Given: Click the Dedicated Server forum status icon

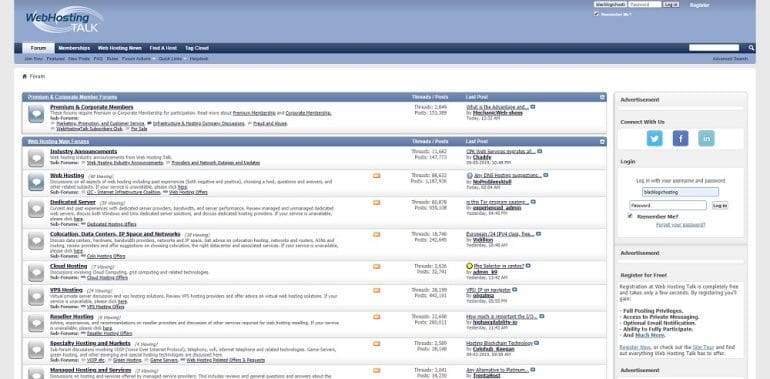Looking at the screenshot, I should 36,209.
